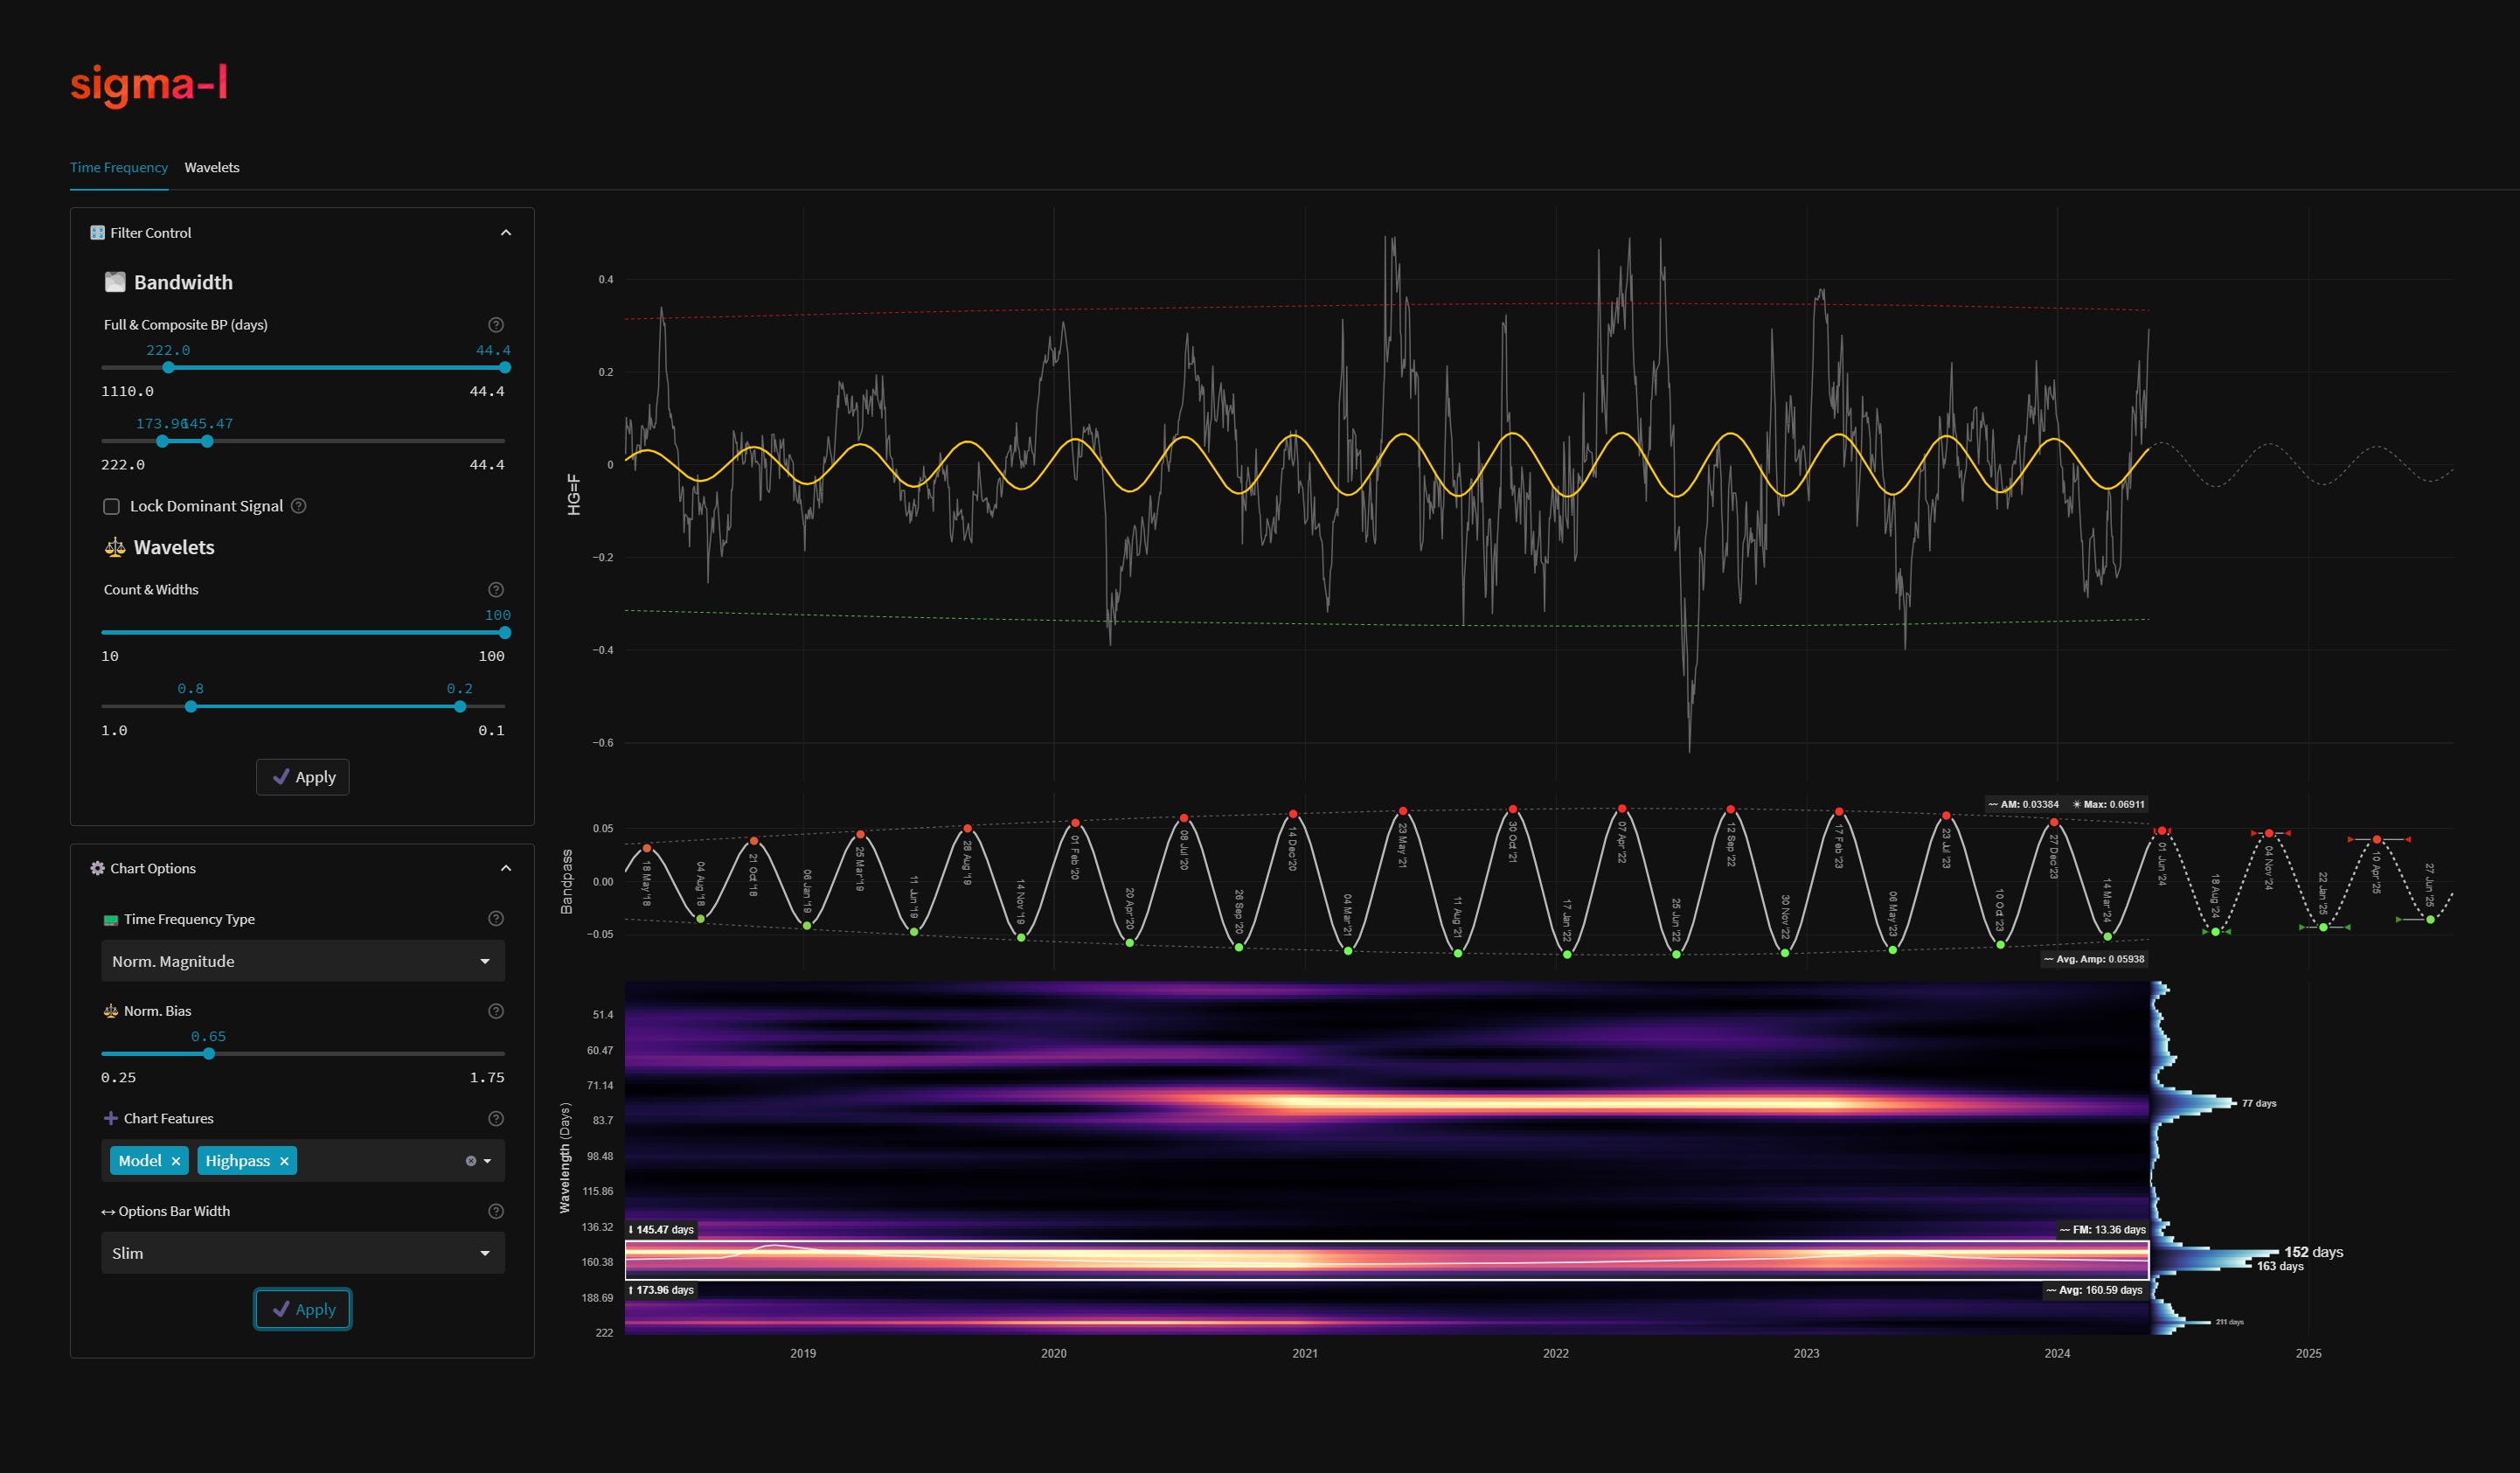Click the Highpass tag label
This screenshot has width=2520, height=1473.
(238, 1161)
